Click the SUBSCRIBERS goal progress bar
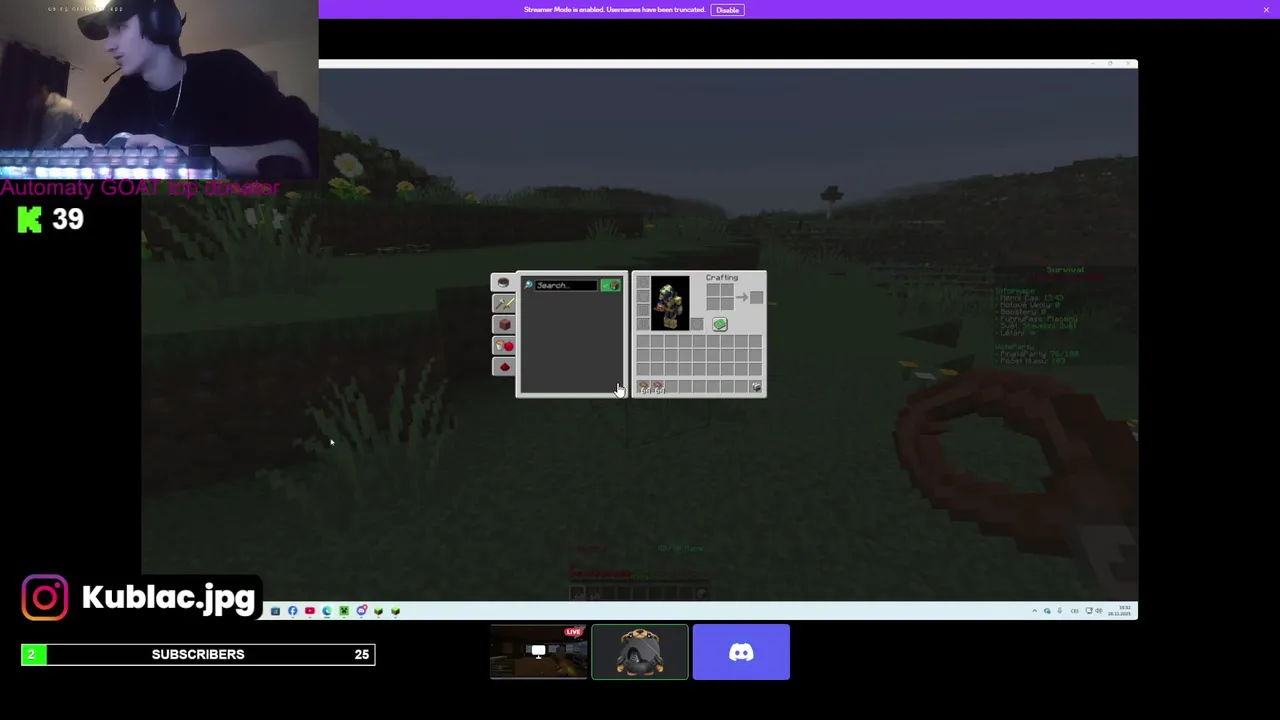The height and width of the screenshot is (720, 1280). (x=198, y=654)
